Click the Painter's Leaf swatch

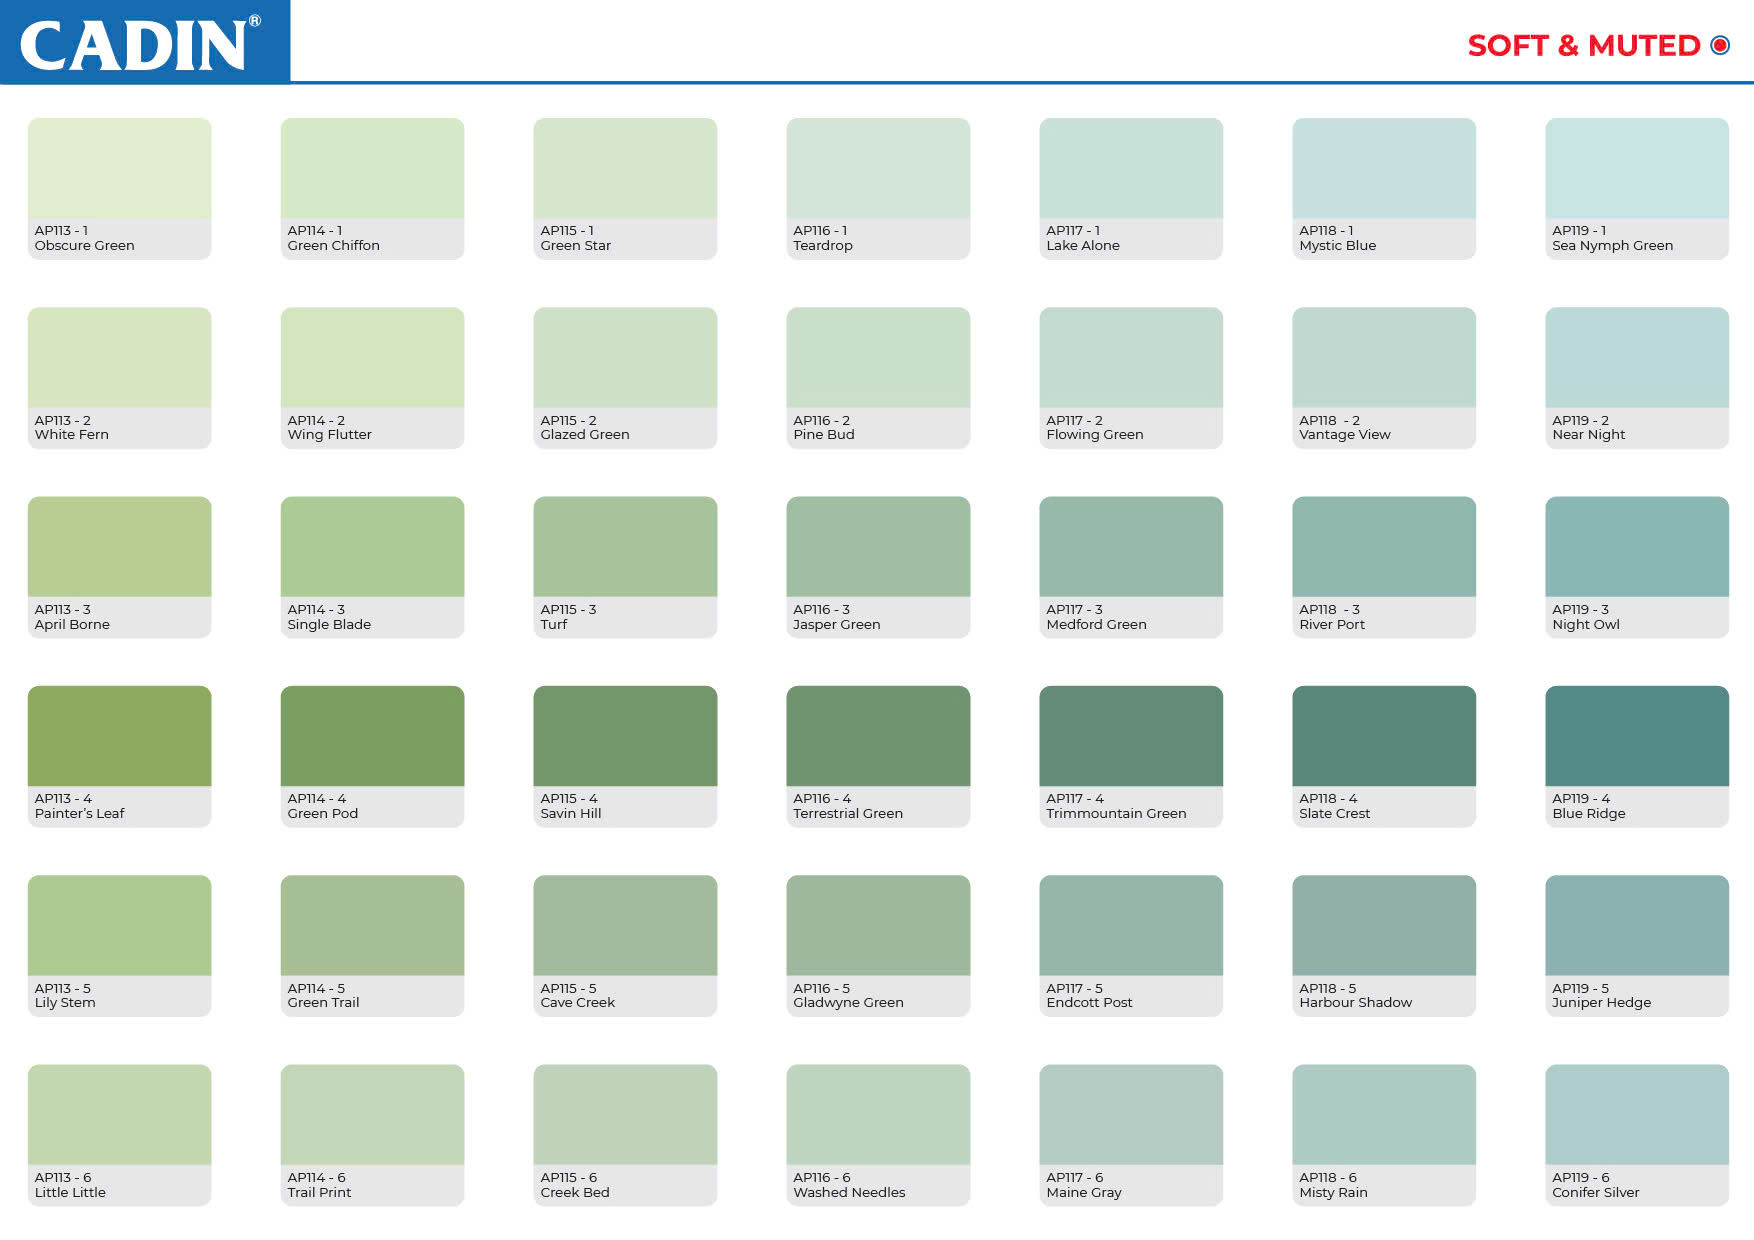pyautogui.click(x=119, y=735)
